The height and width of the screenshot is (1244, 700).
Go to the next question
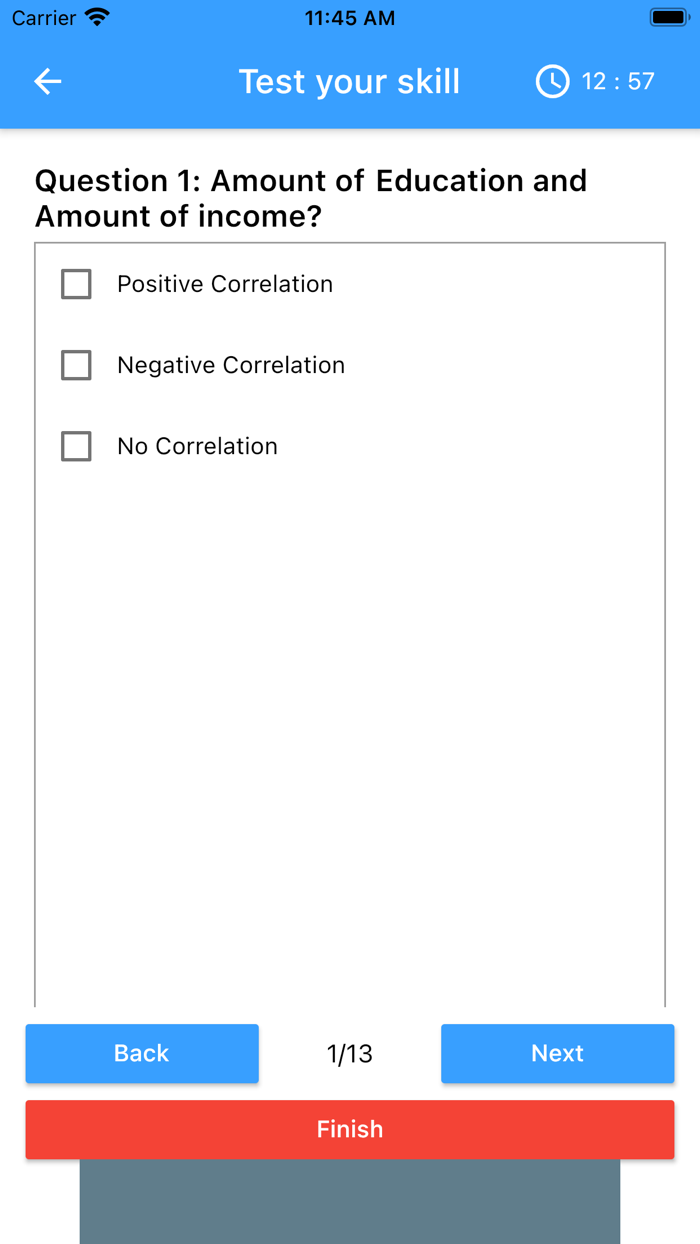[x=557, y=1053]
